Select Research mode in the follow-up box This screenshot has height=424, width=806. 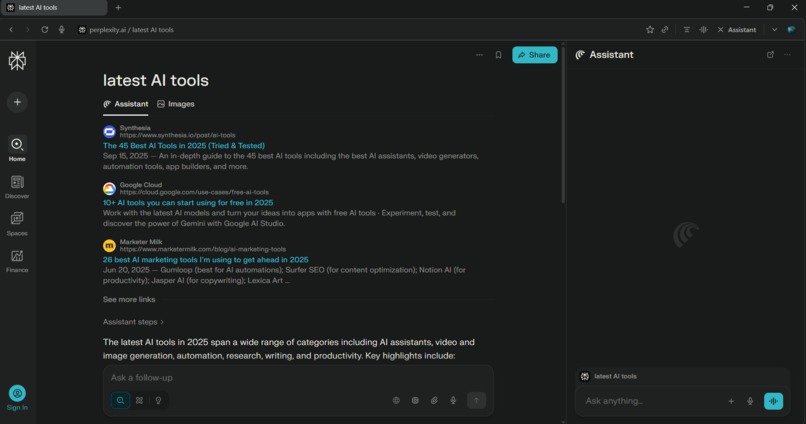(x=139, y=400)
